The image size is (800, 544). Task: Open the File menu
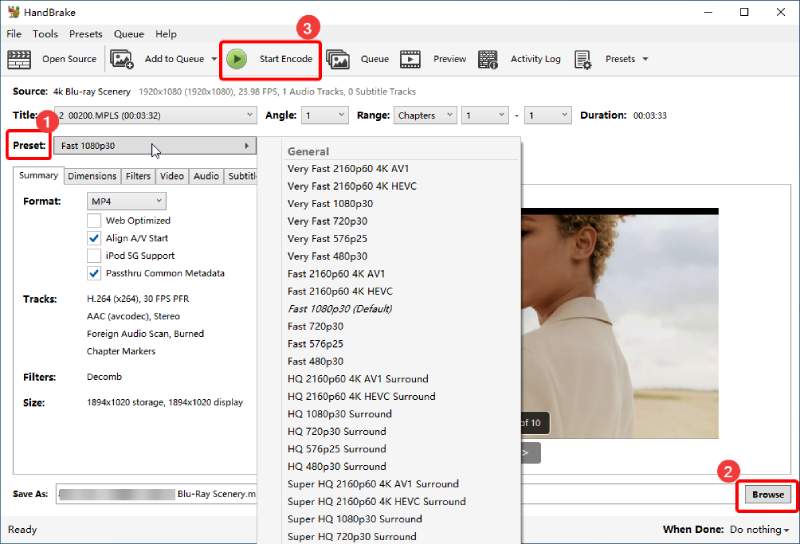pyautogui.click(x=14, y=34)
